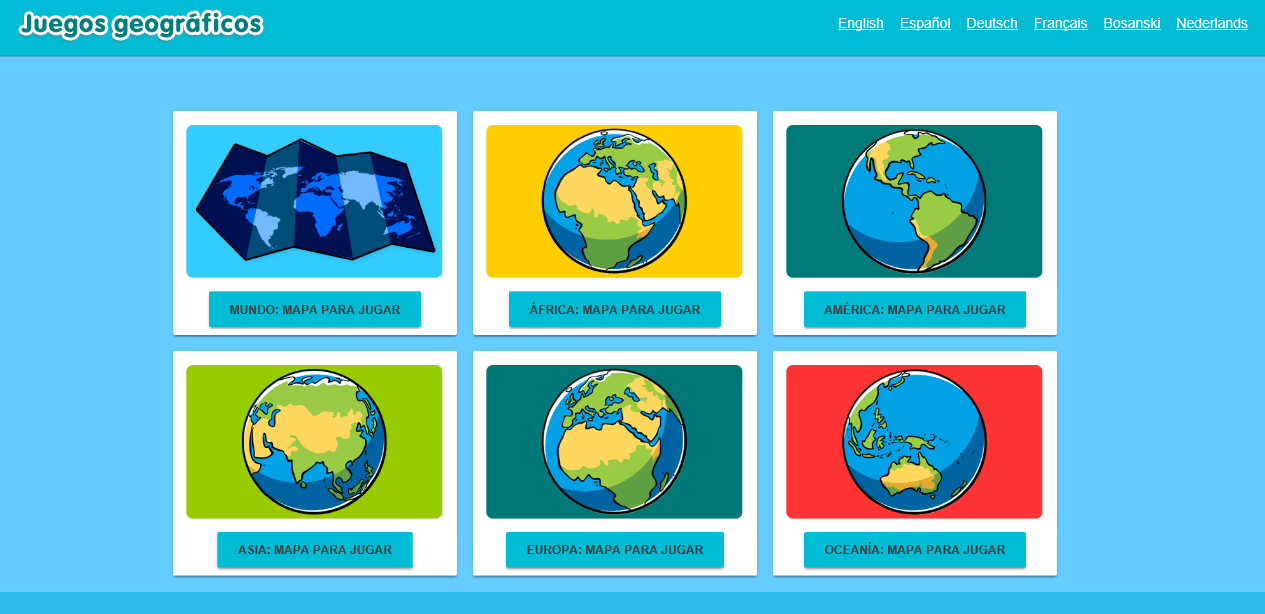The height and width of the screenshot is (614, 1265).
Task: Switch to Français
Action: pyautogui.click(x=1060, y=23)
